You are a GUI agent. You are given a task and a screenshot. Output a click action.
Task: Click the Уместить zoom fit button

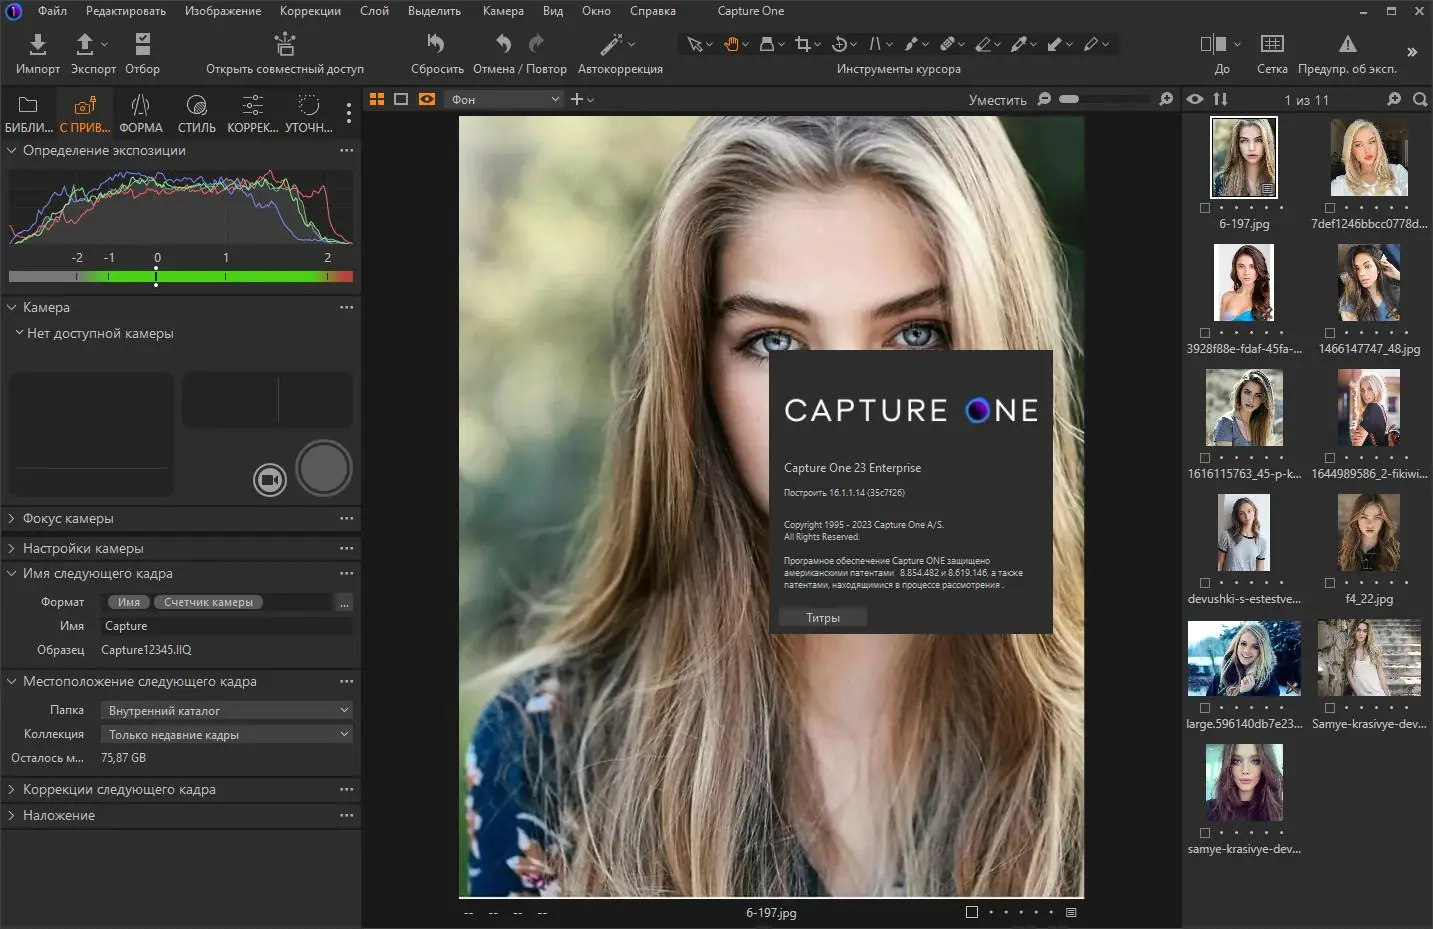pos(997,100)
